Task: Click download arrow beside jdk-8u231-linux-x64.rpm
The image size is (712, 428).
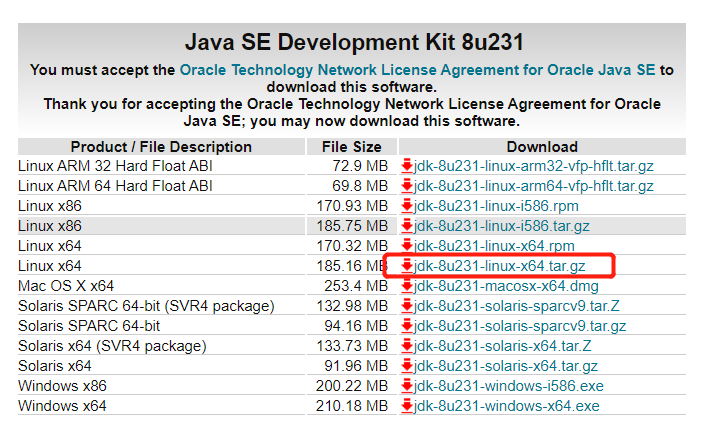Action: pos(407,246)
